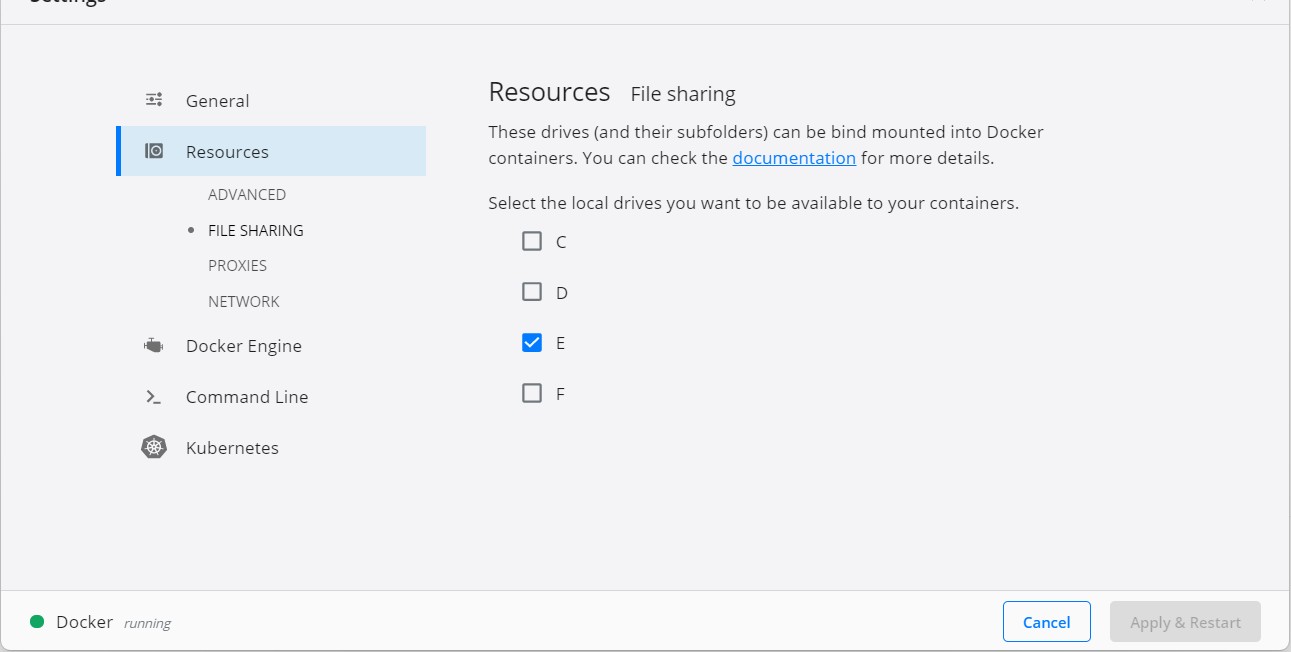Select the File Sharing subsection
Screen dimensions: 1291x652
coord(255,230)
